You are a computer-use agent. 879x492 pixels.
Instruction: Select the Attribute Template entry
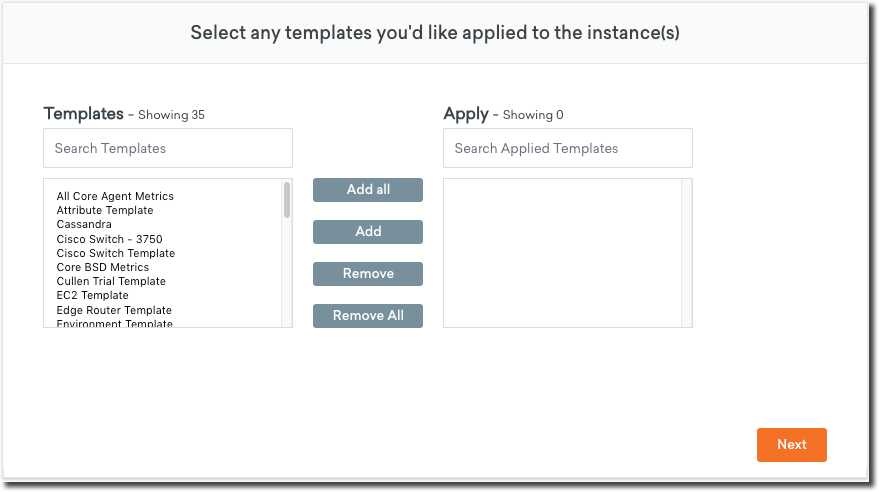point(105,211)
